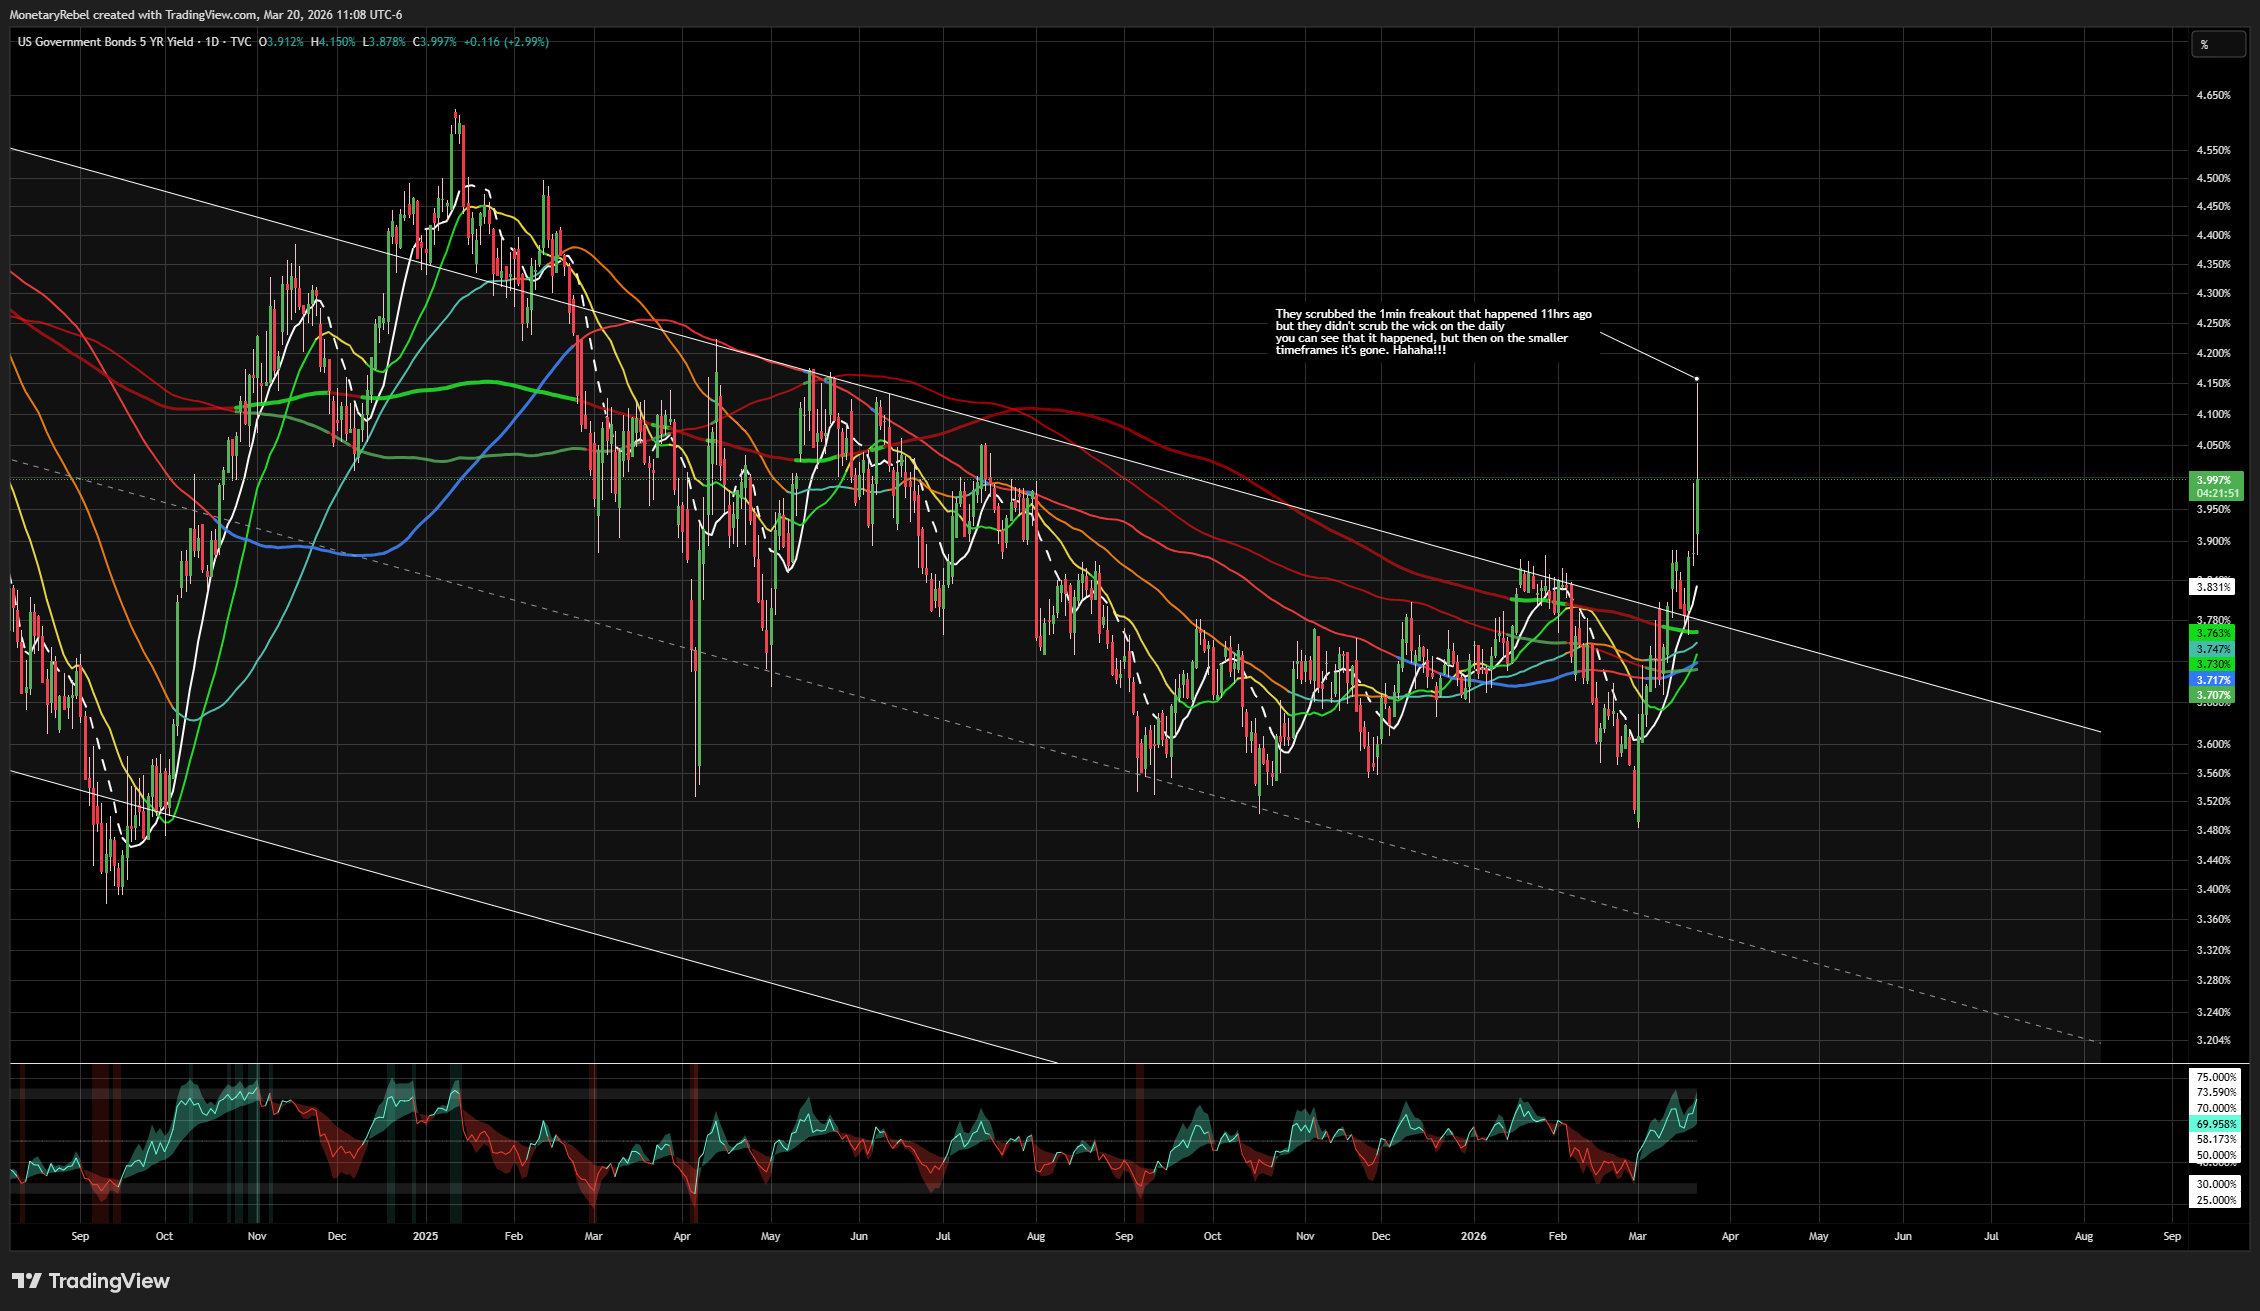The image size is (2260, 1311).
Task: Click the 3.204% price axis label
Action: [2213, 1040]
